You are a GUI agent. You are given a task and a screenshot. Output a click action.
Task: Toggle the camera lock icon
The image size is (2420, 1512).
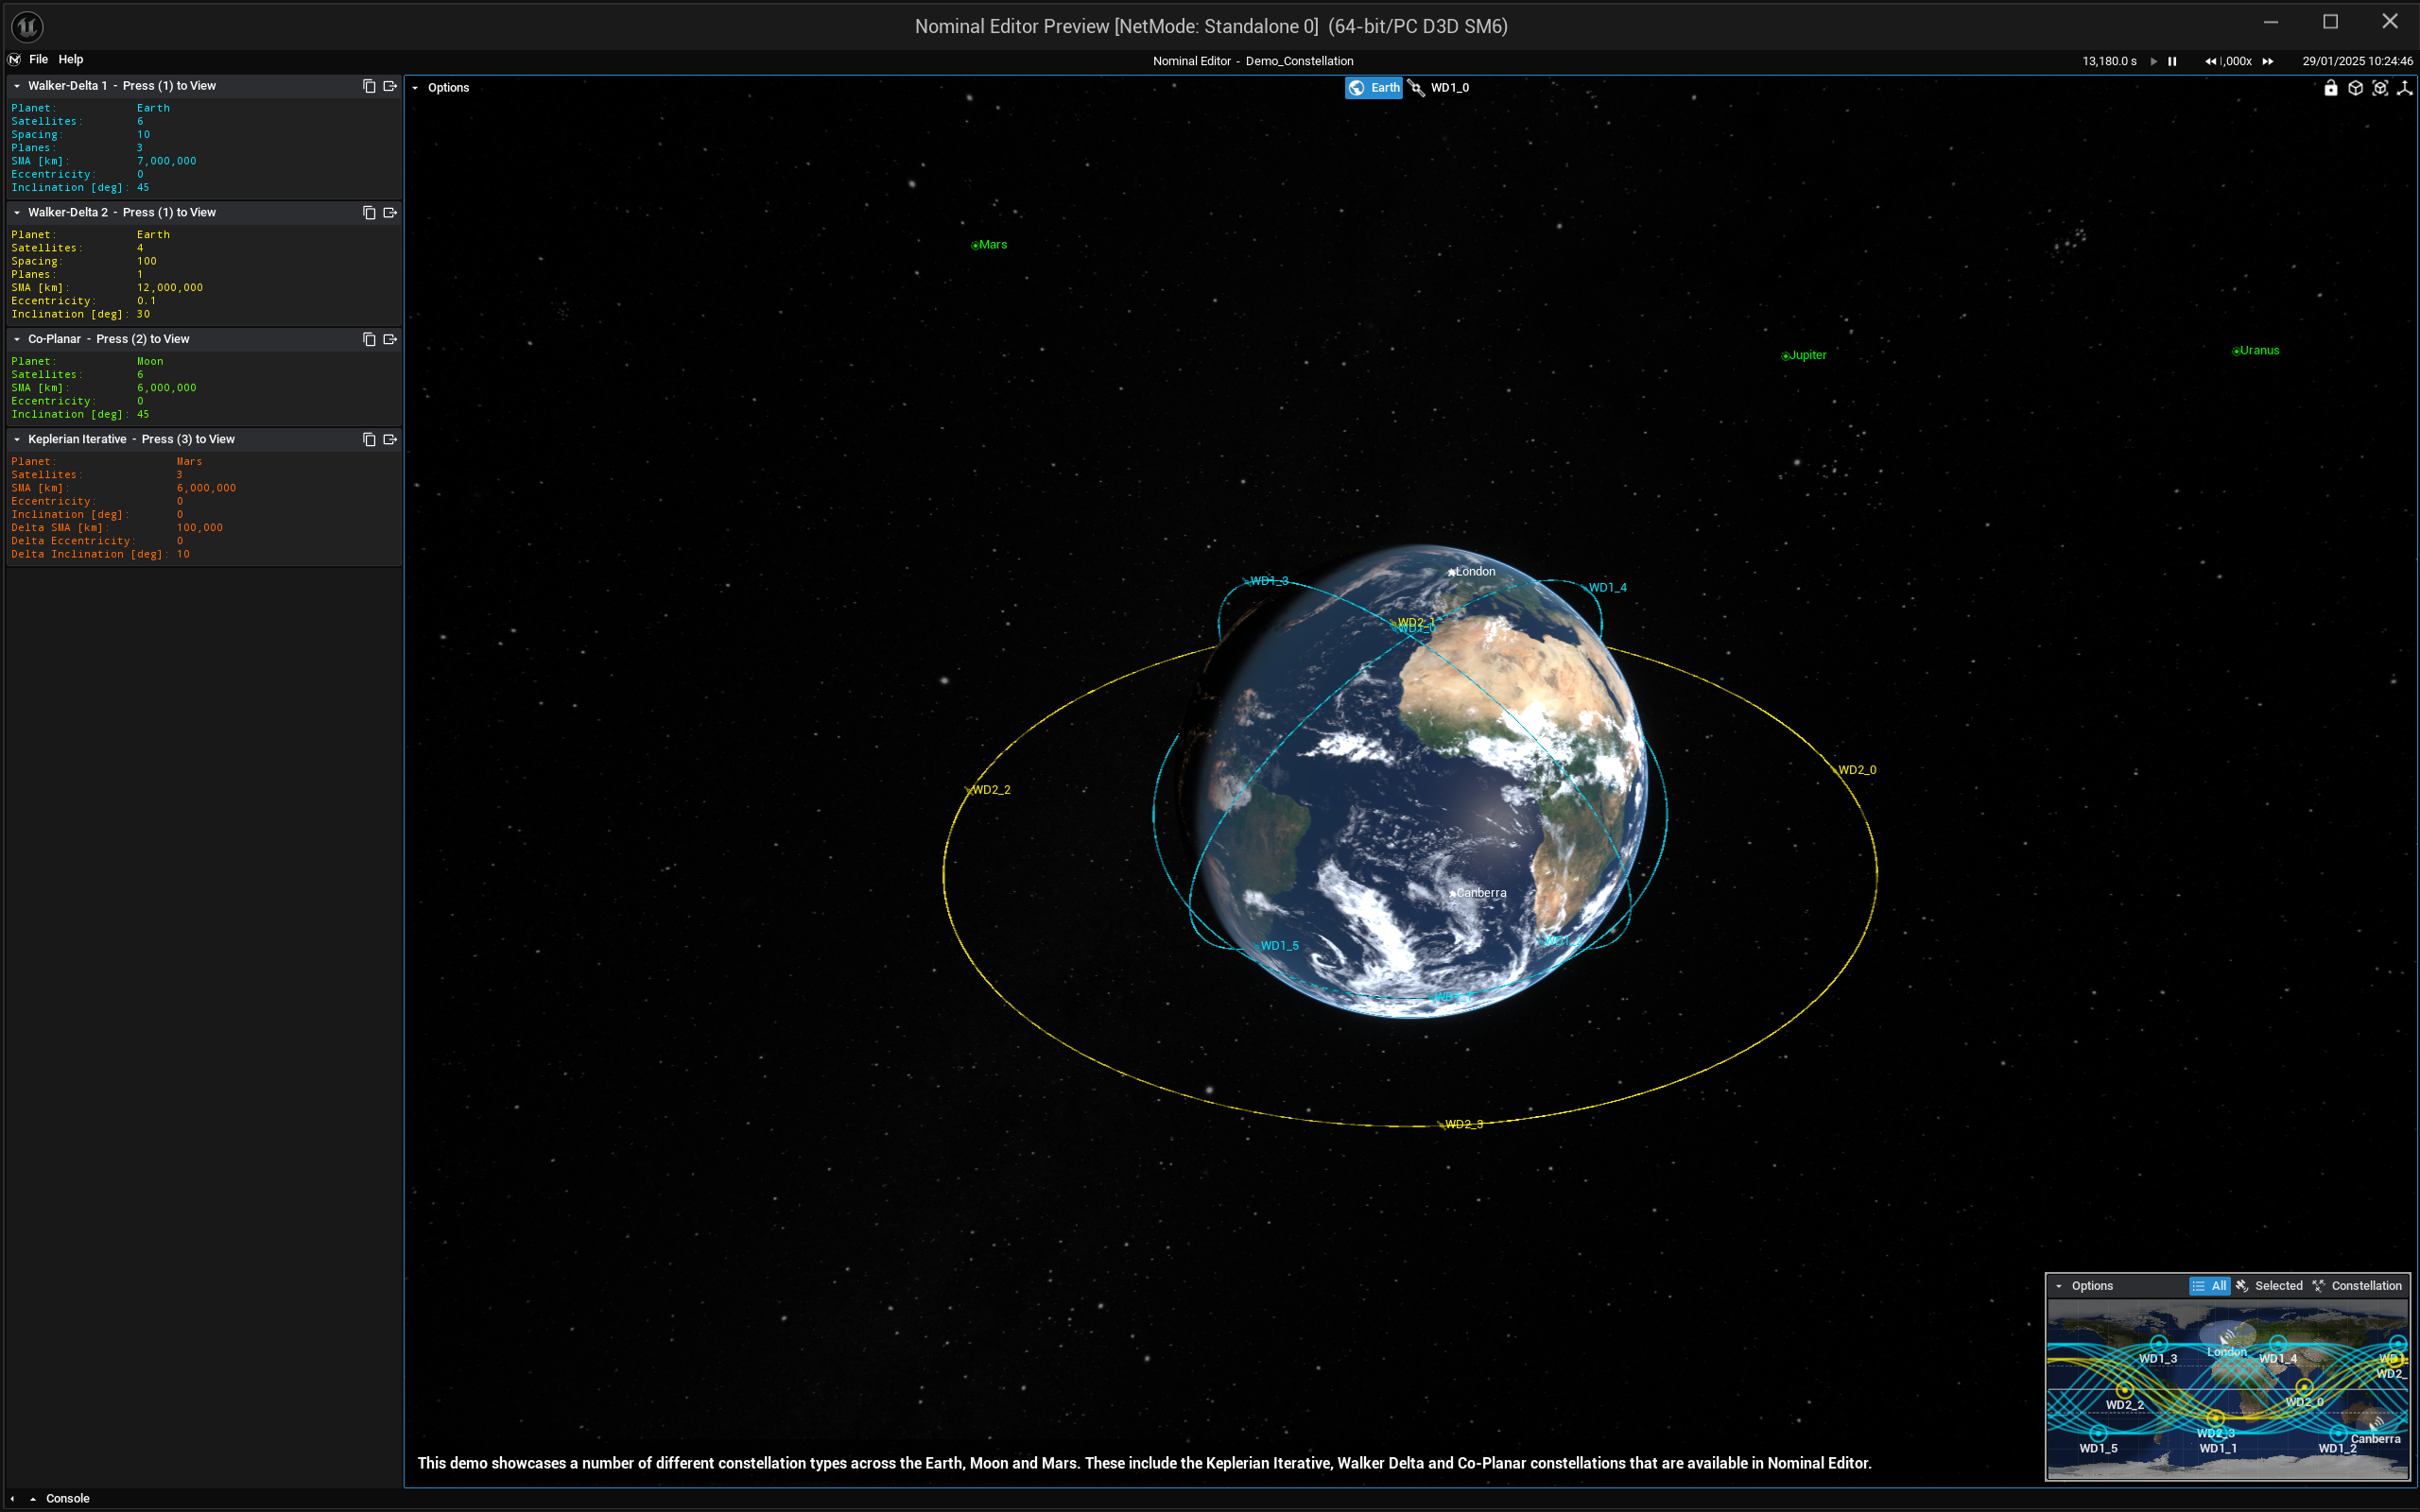click(x=2330, y=88)
